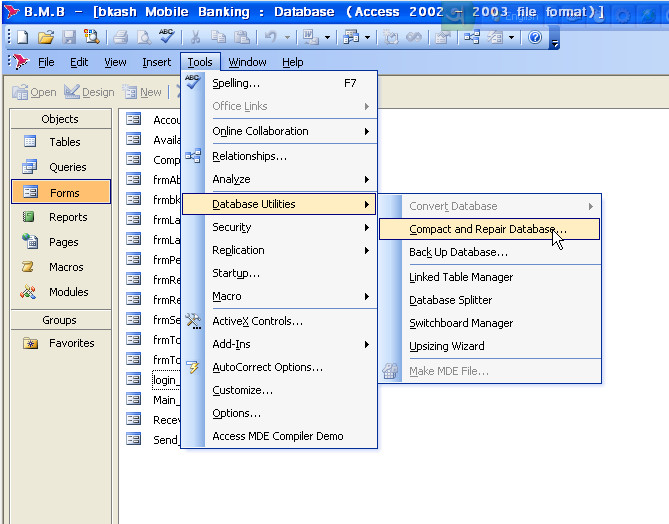Expand the Online Collaboration submenu arrow
The width and height of the screenshot is (669, 524).
tap(366, 131)
